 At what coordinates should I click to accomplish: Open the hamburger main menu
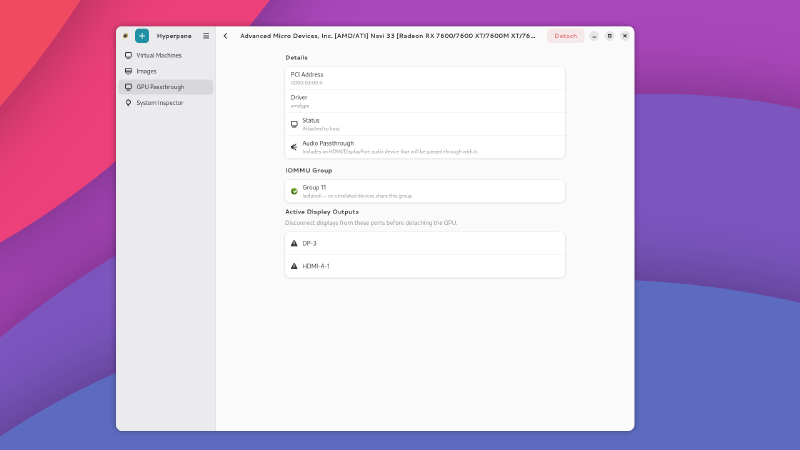[x=206, y=35]
